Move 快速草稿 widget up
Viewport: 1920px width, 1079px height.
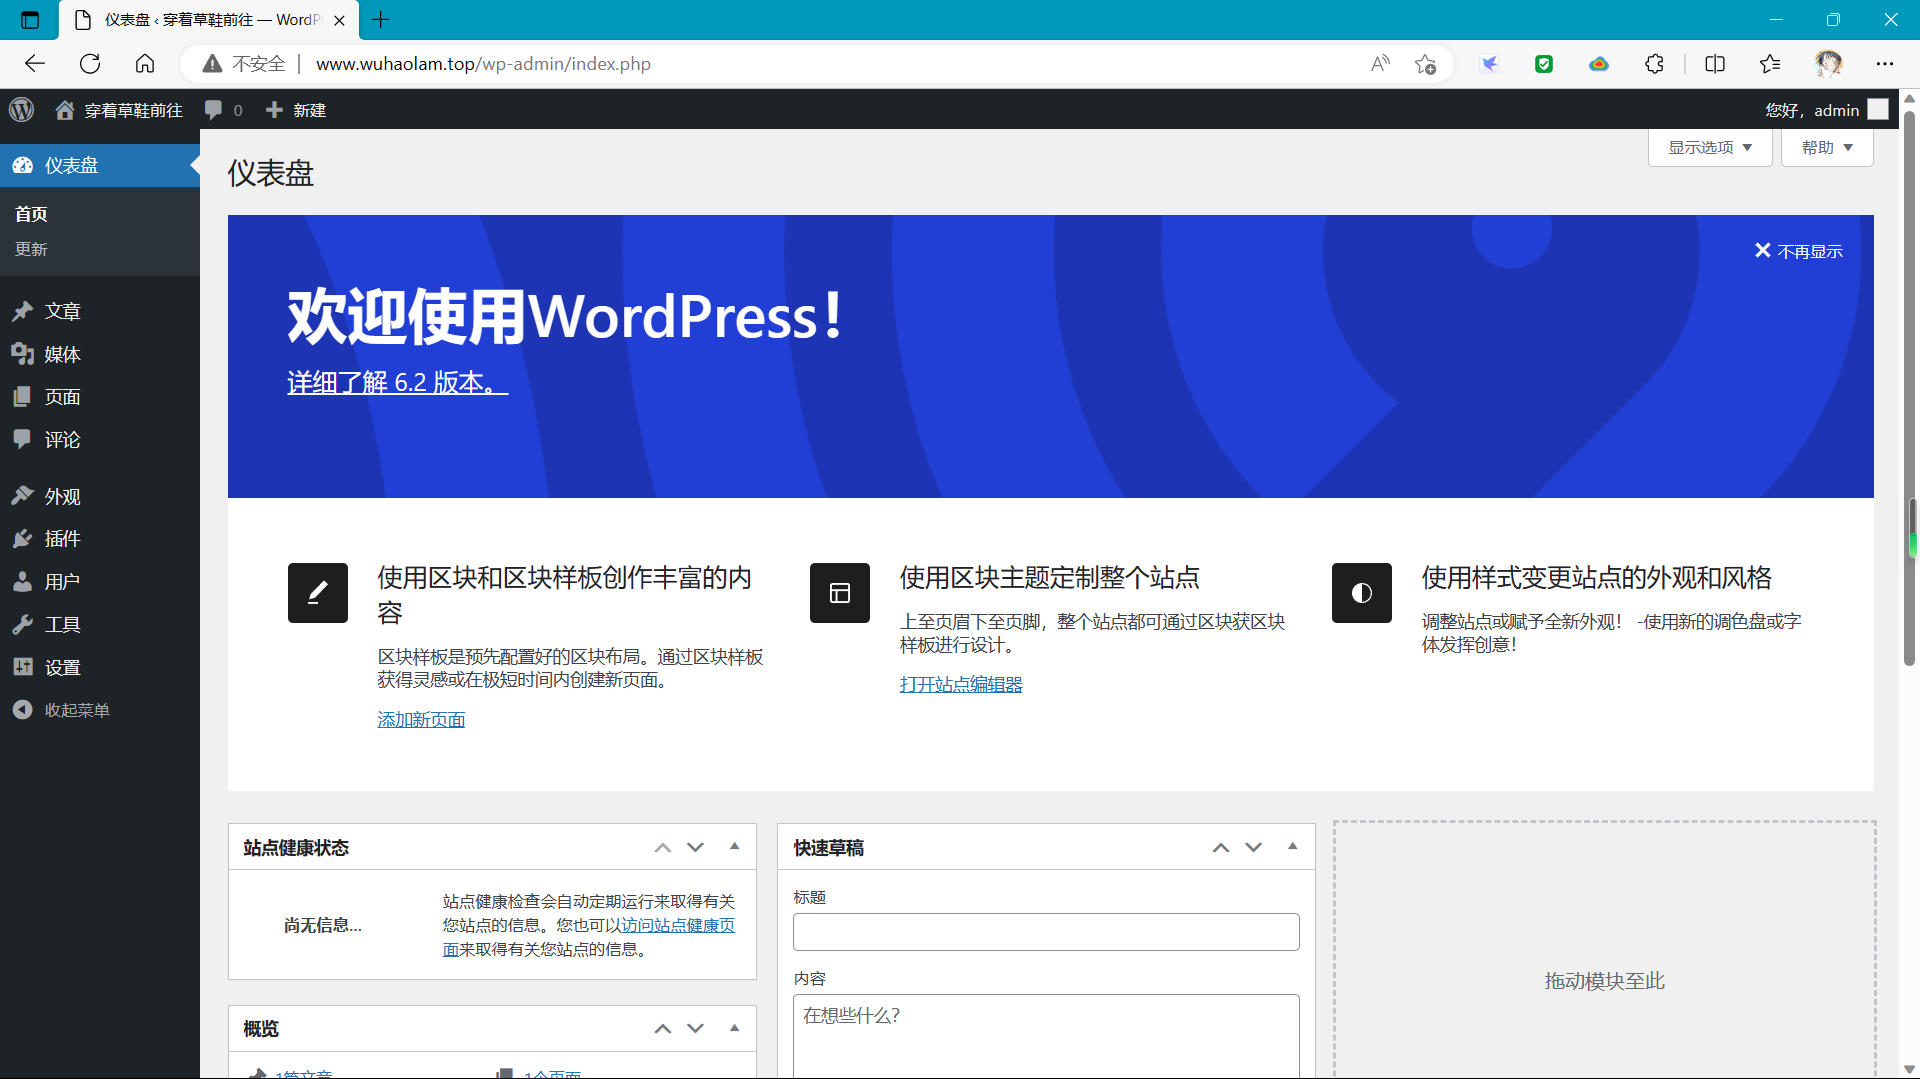(x=1221, y=848)
